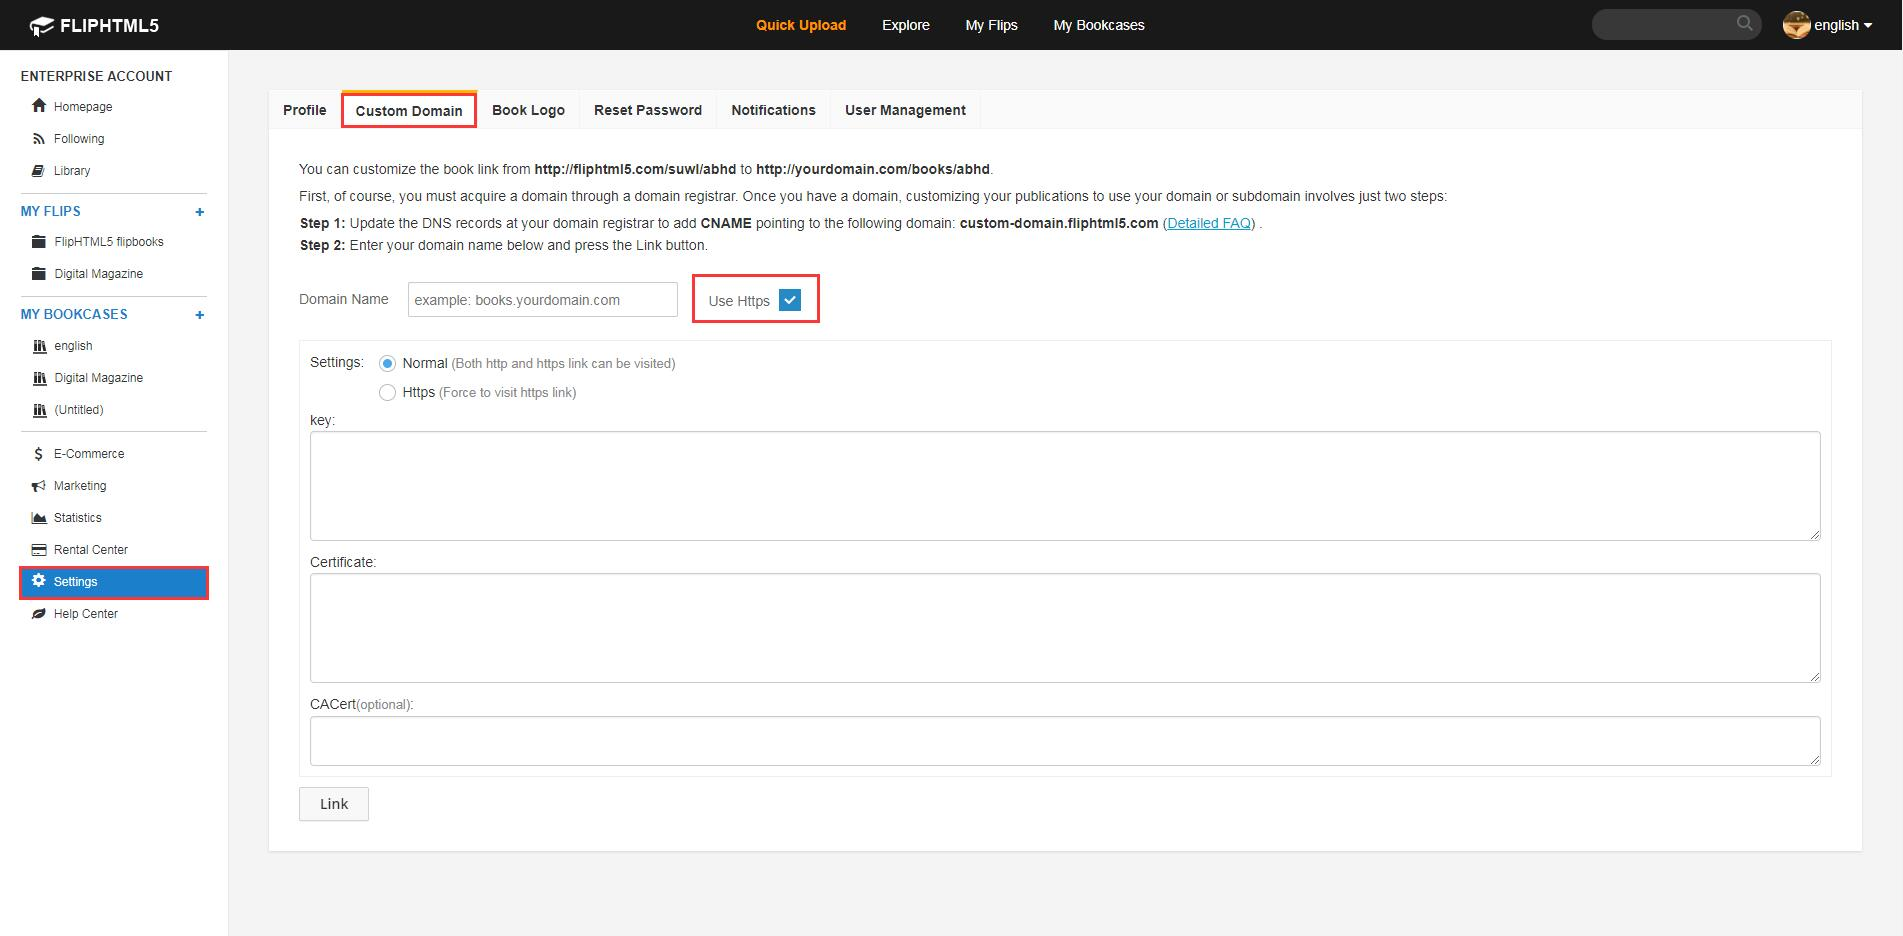
Task: Click inside the CACert optional text area
Action: [1065, 741]
